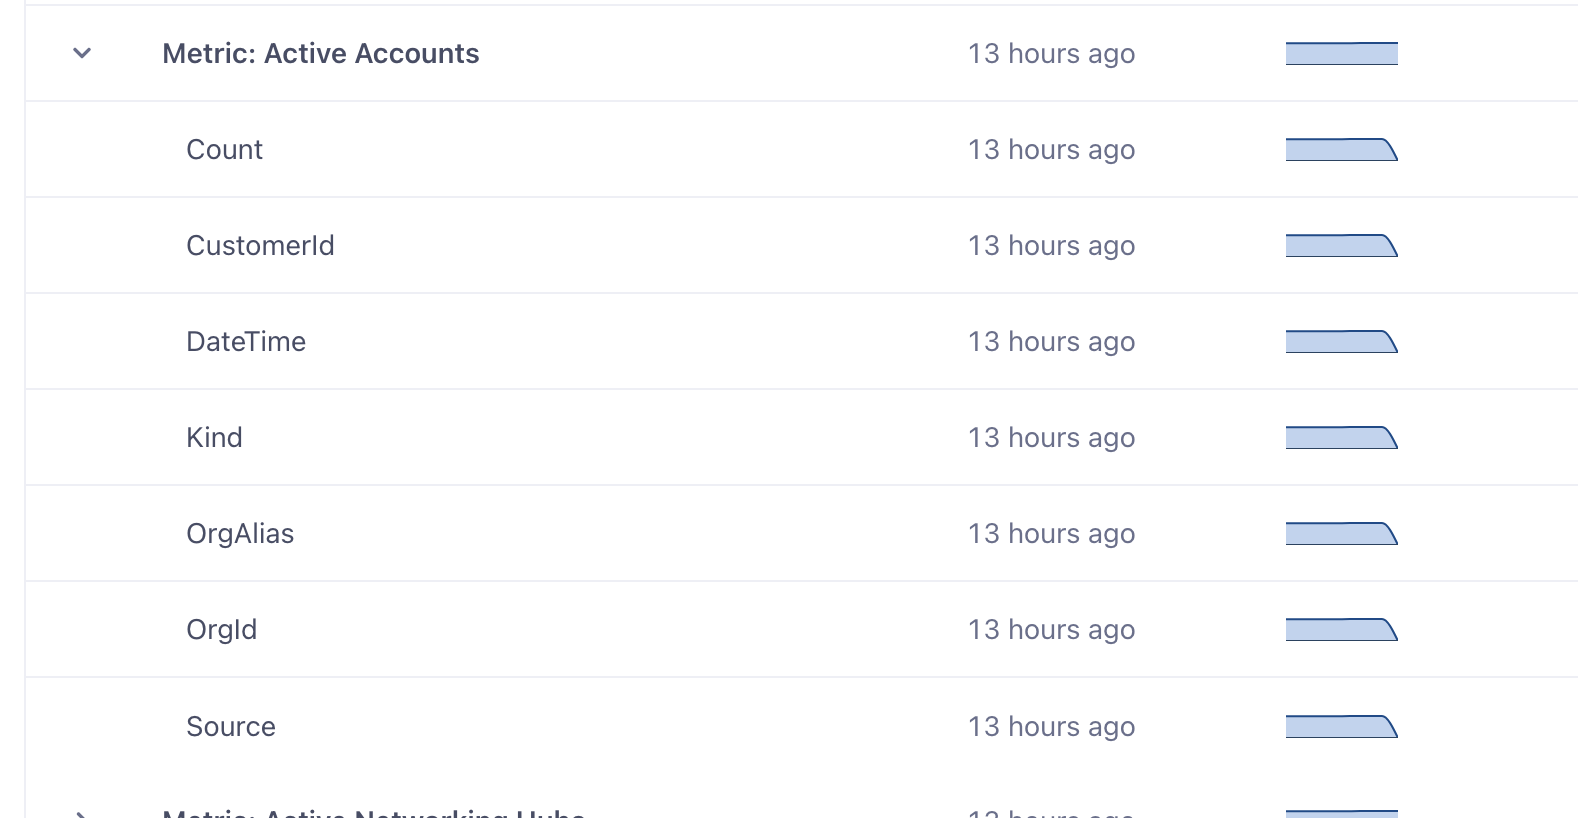Open sparkline chart for Active Accounts metric
Image resolution: width=1578 pixels, height=818 pixels.
[x=1341, y=53]
